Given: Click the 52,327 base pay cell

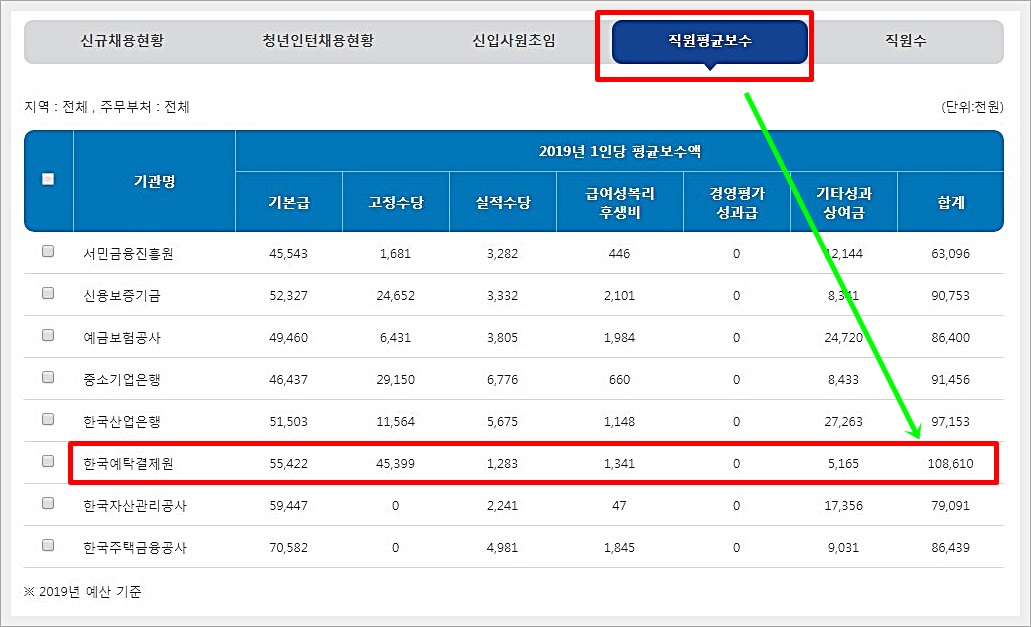Looking at the screenshot, I should click(288, 296).
